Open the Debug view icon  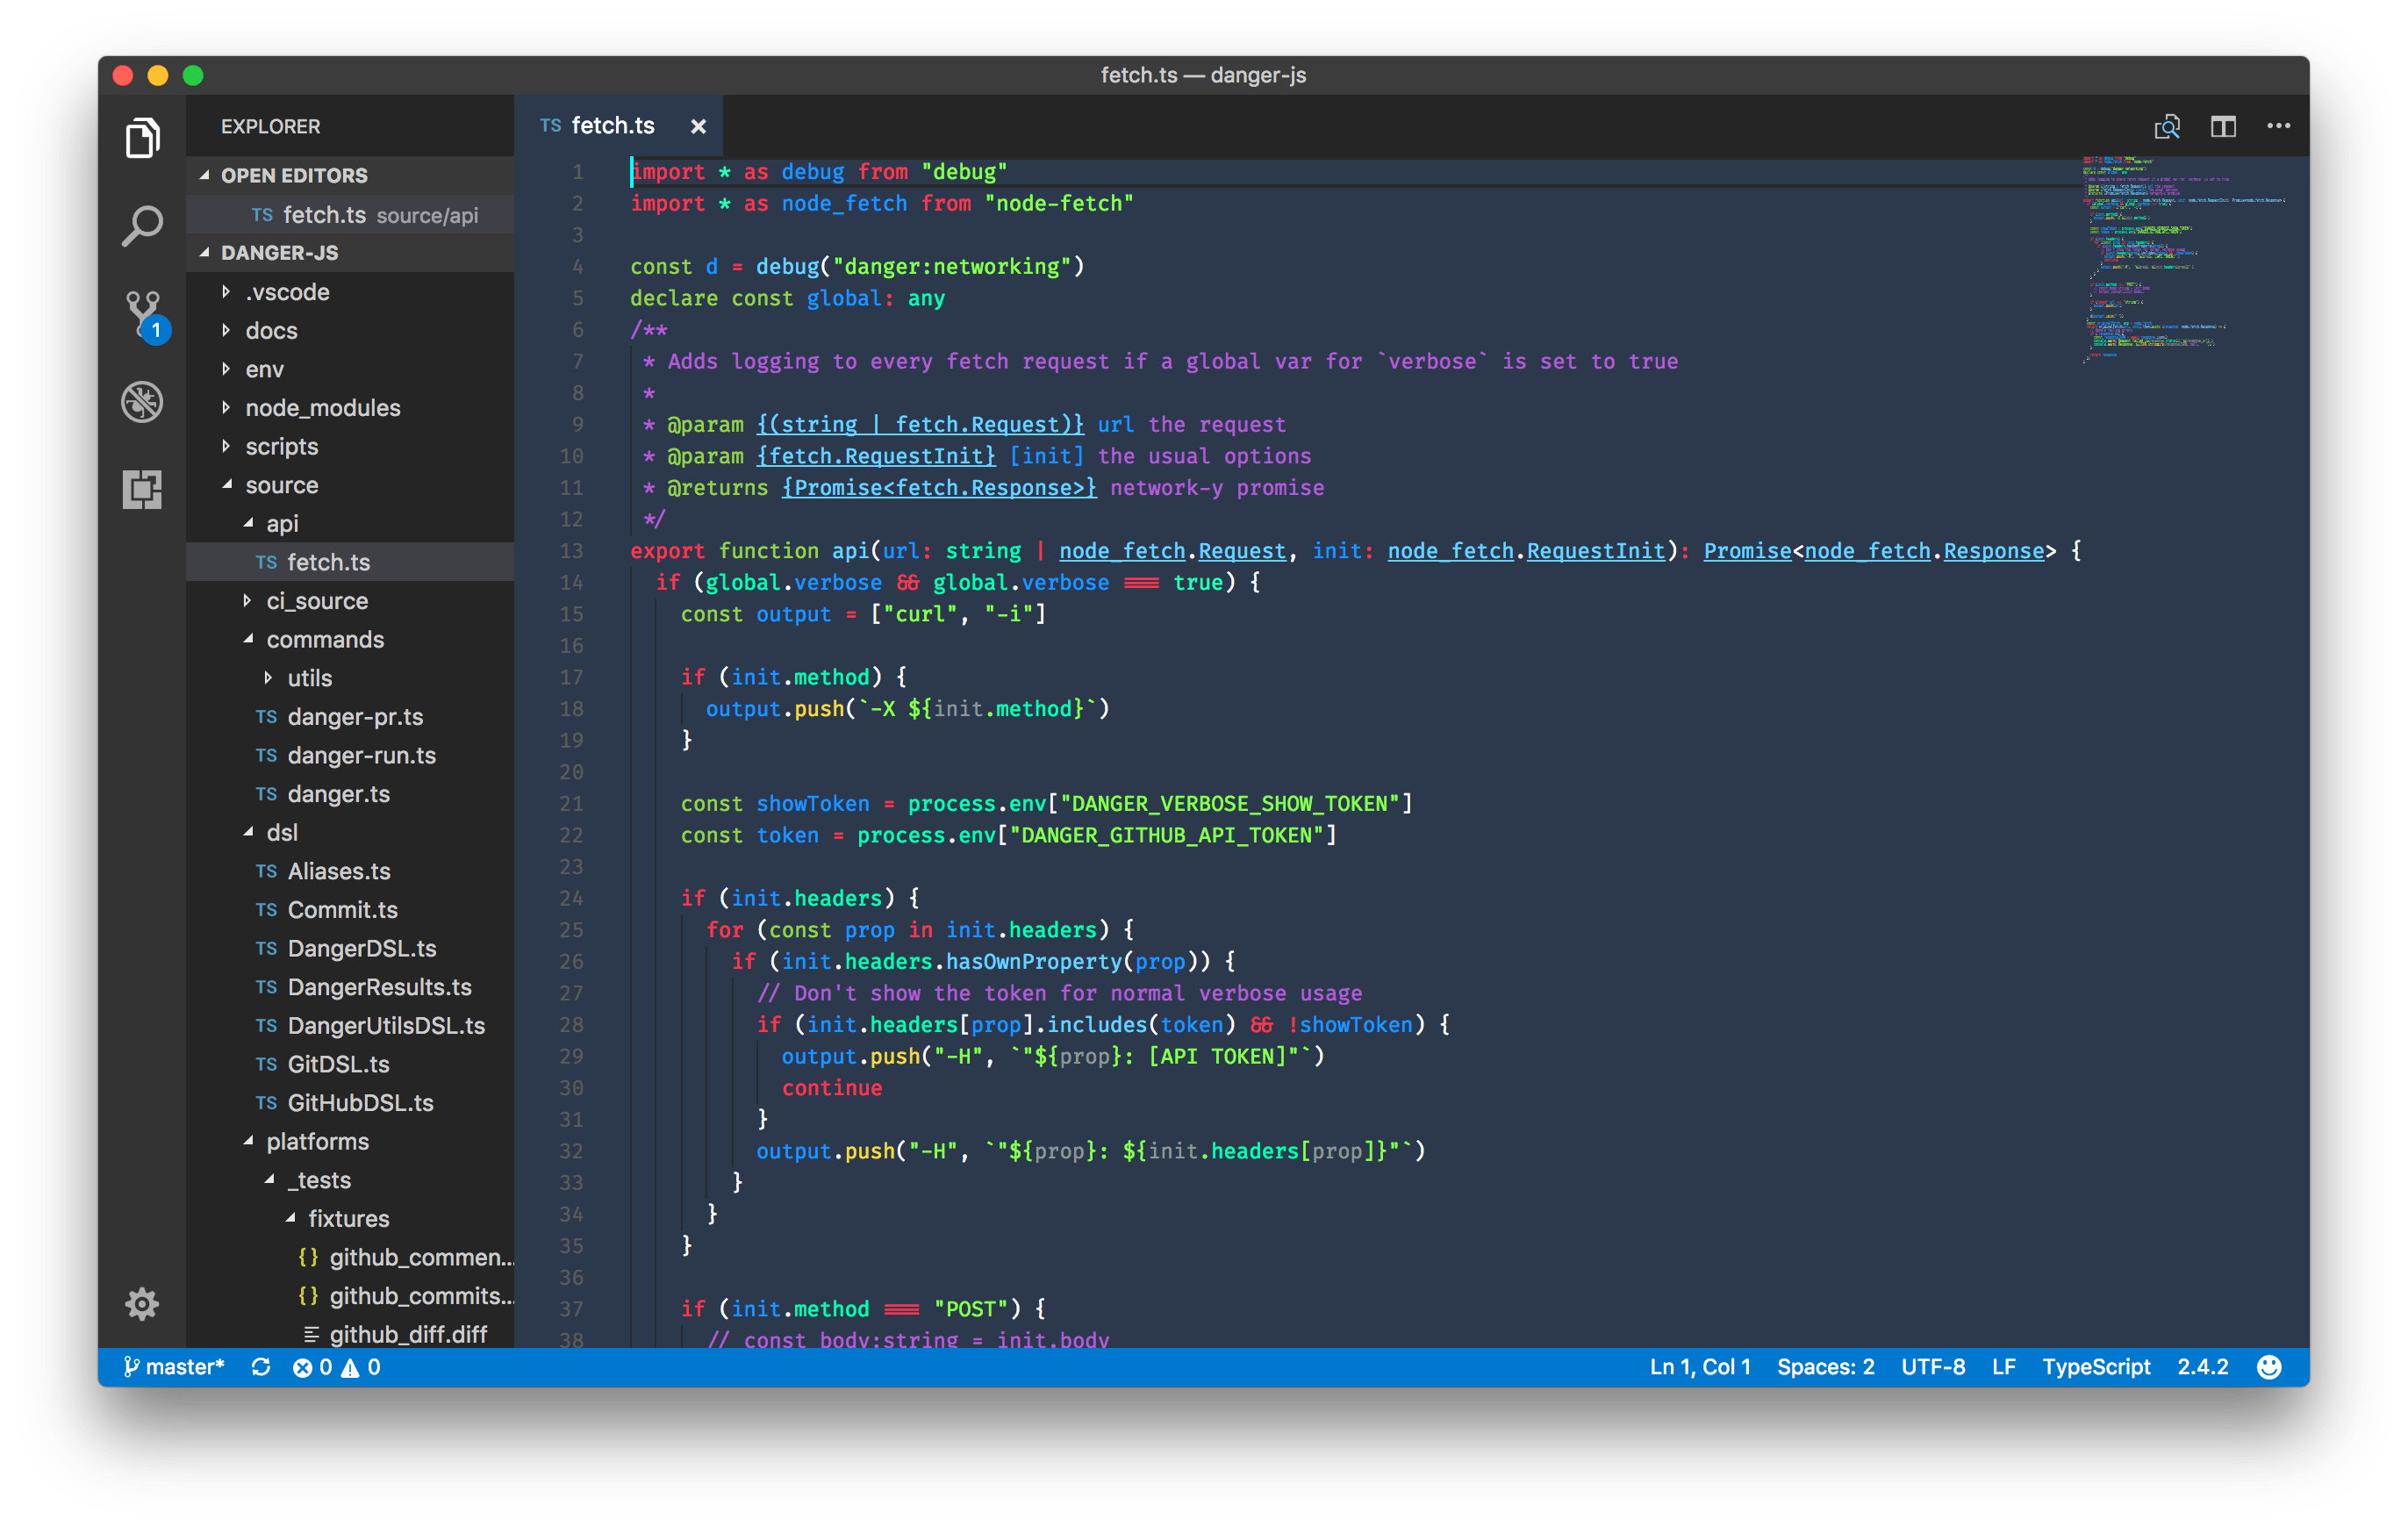[x=142, y=401]
